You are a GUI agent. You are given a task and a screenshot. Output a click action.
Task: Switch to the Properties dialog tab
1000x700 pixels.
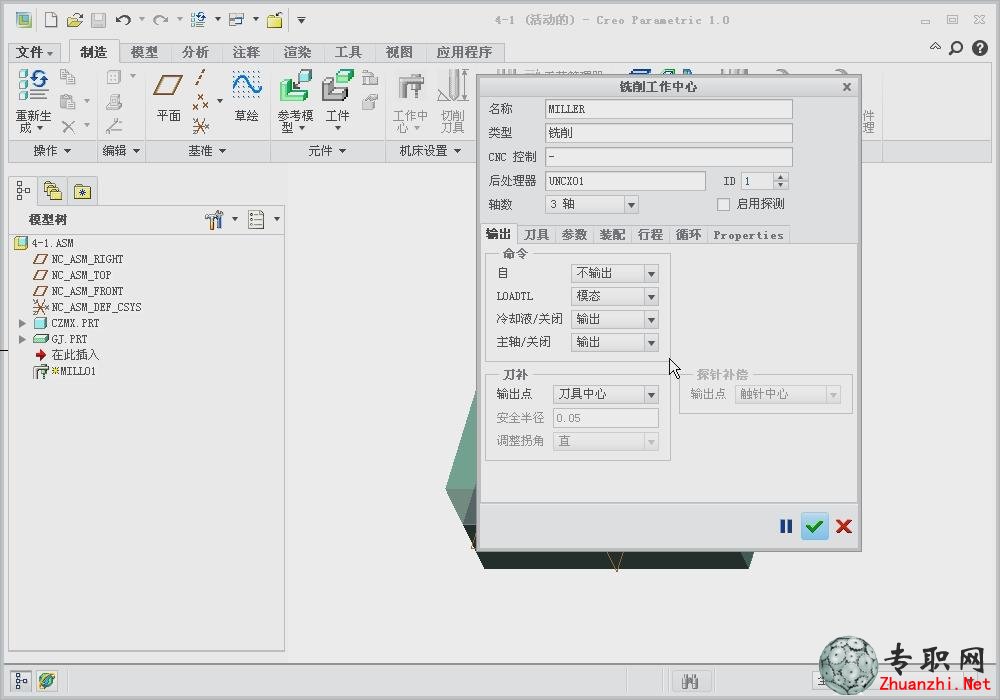(x=748, y=235)
